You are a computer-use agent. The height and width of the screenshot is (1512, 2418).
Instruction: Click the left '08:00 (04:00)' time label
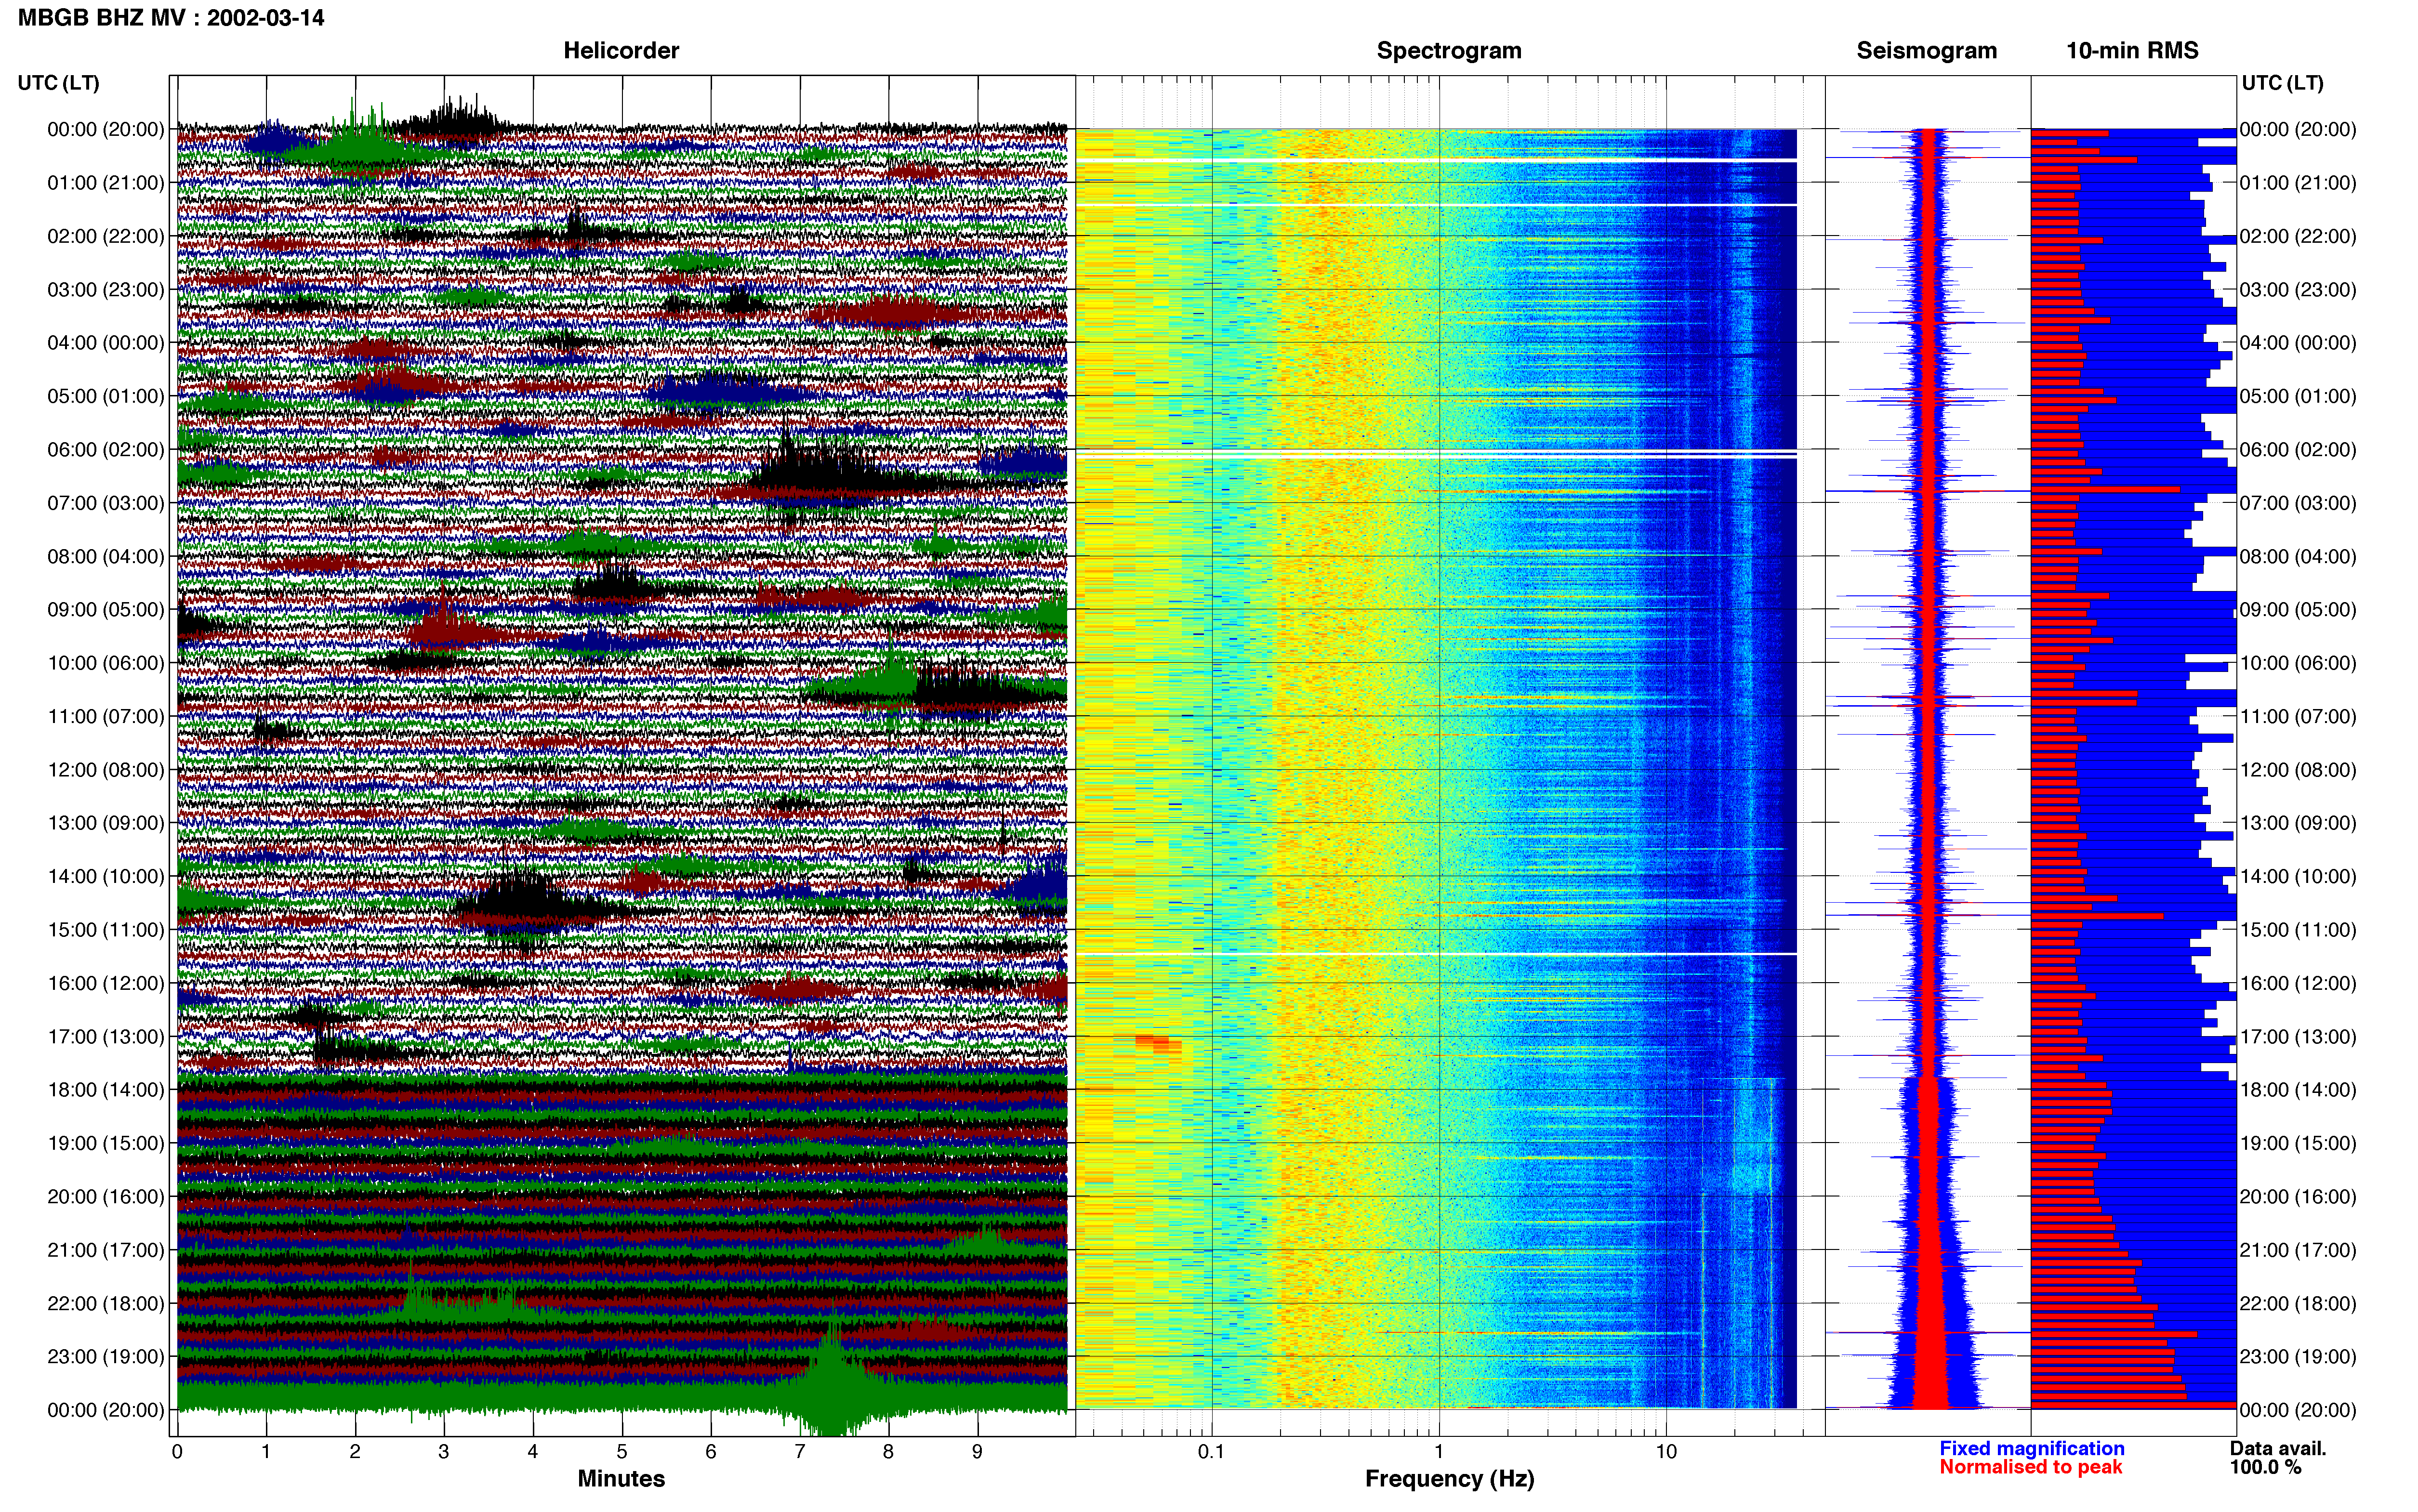pos(106,556)
